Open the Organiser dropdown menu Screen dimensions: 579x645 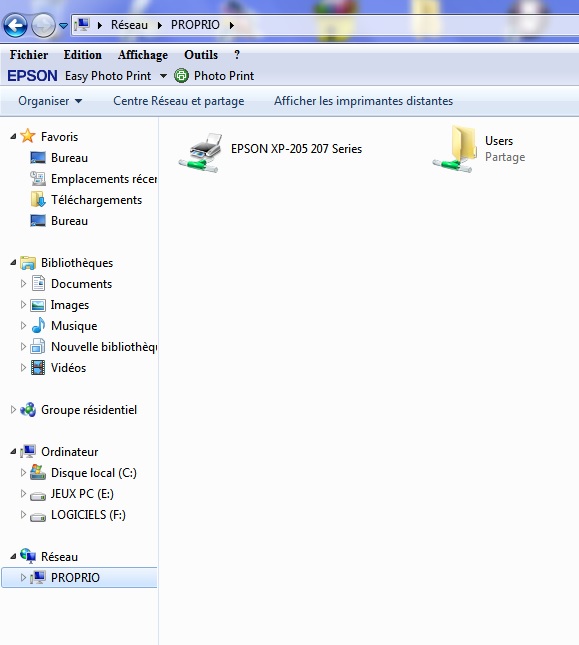pyautogui.click(x=50, y=101)
